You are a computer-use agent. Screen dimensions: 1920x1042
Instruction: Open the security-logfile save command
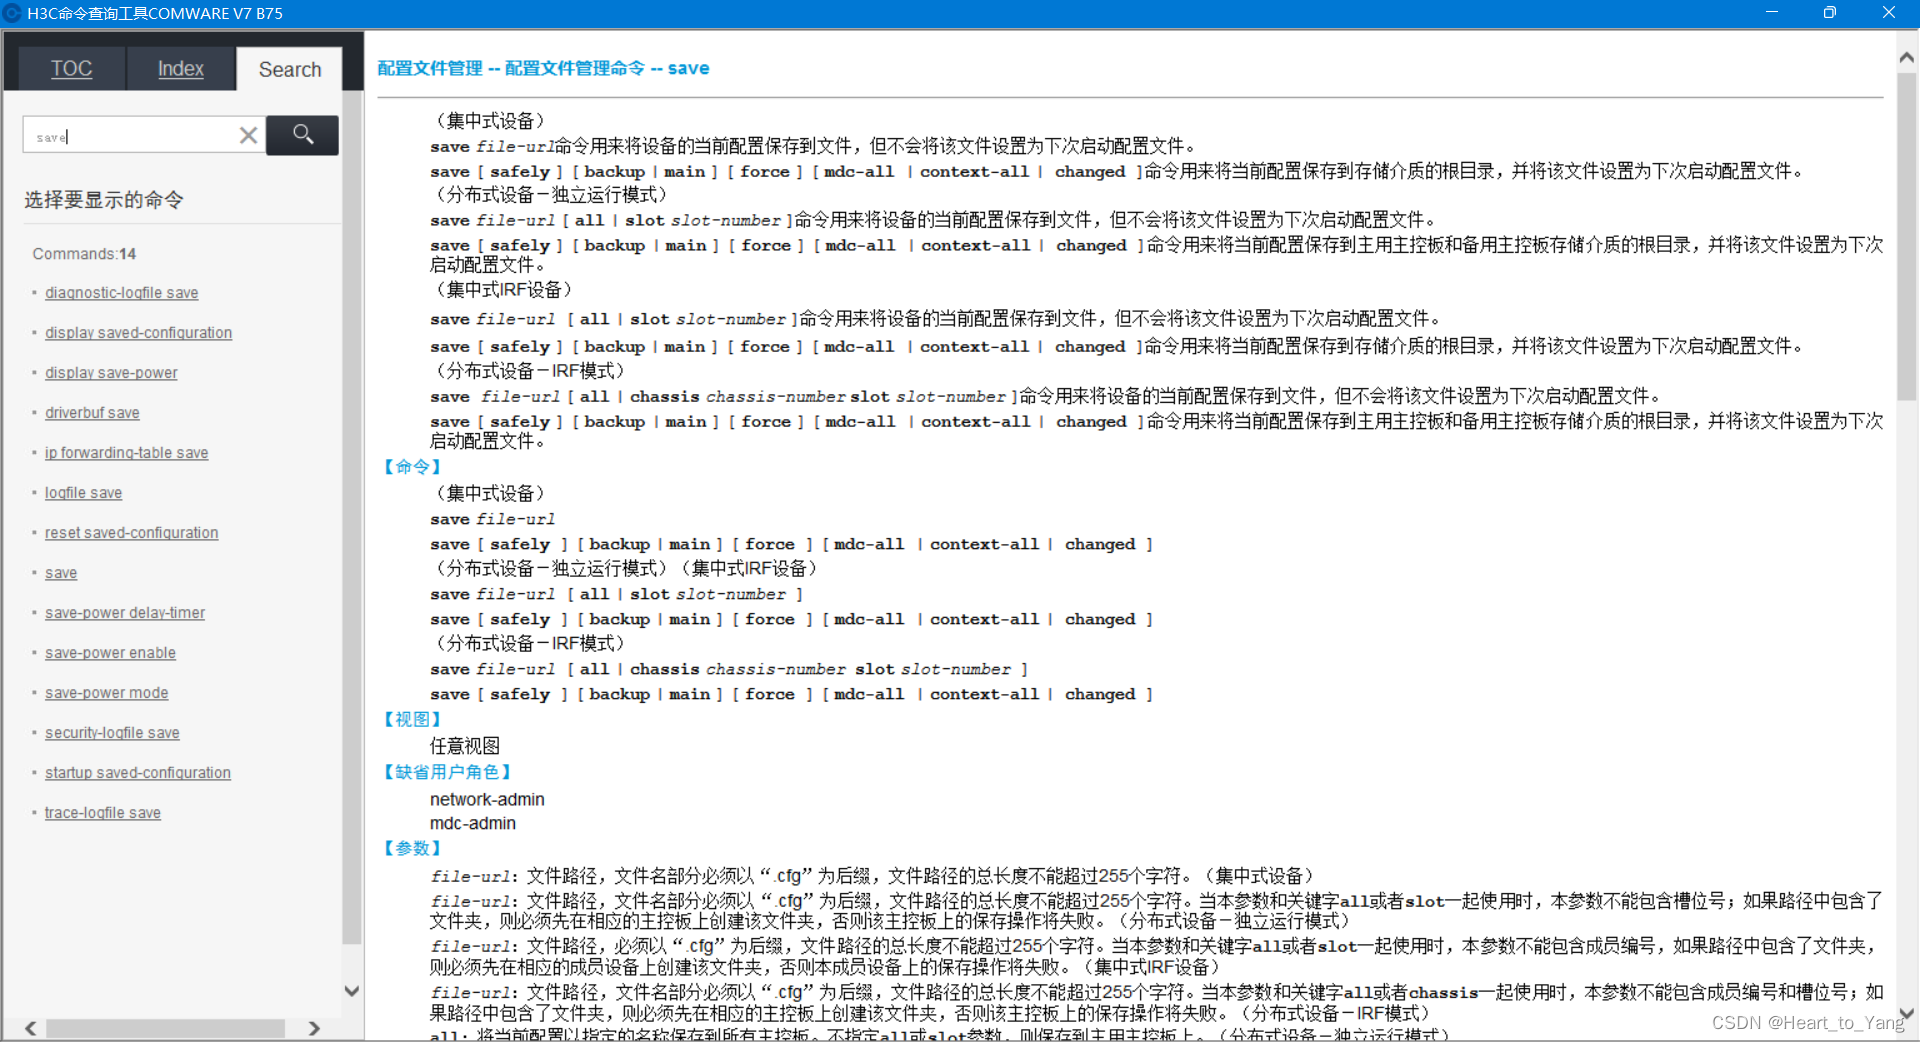click(x=112, y=733)
